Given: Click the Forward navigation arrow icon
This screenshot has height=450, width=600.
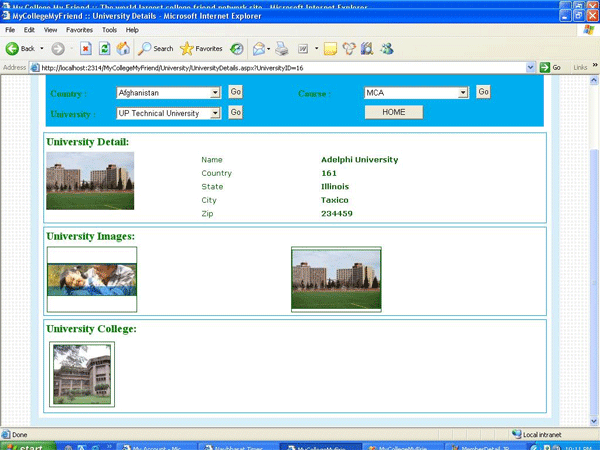Looking at the screenshot, I should [58, 49].
